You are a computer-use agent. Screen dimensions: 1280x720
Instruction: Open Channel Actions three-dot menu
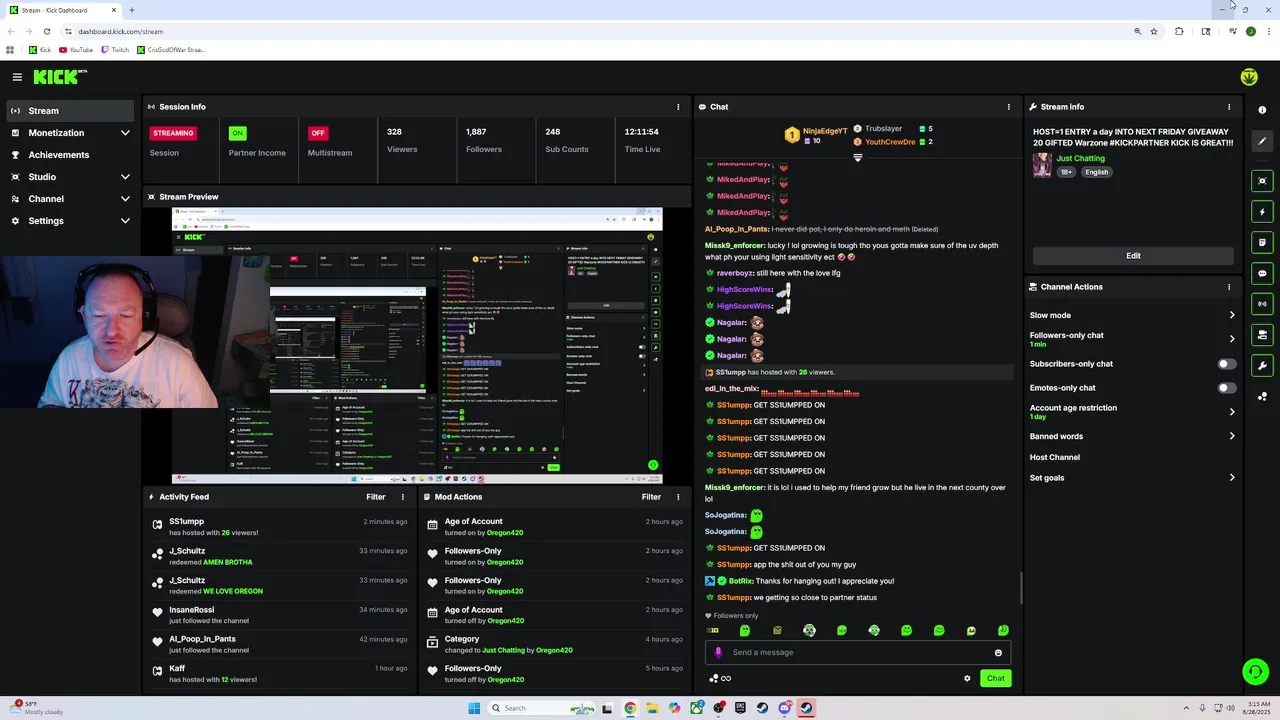point(1229,287)
